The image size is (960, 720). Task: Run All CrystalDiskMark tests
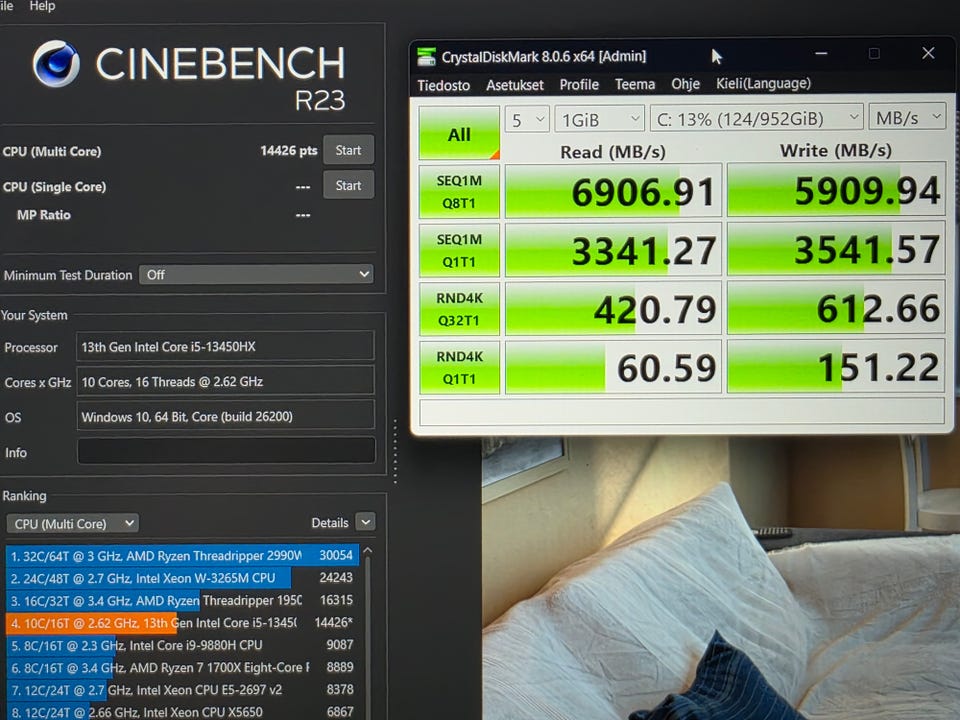click(x=459, y=133)
